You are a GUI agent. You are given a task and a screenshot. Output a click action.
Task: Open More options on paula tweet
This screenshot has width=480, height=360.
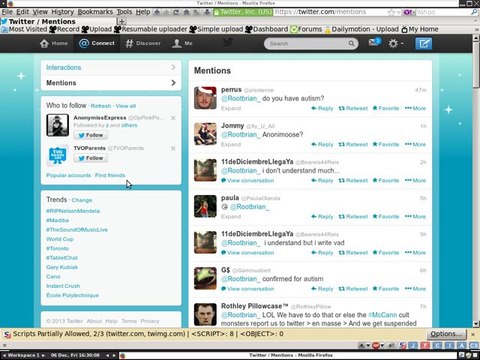415,217
